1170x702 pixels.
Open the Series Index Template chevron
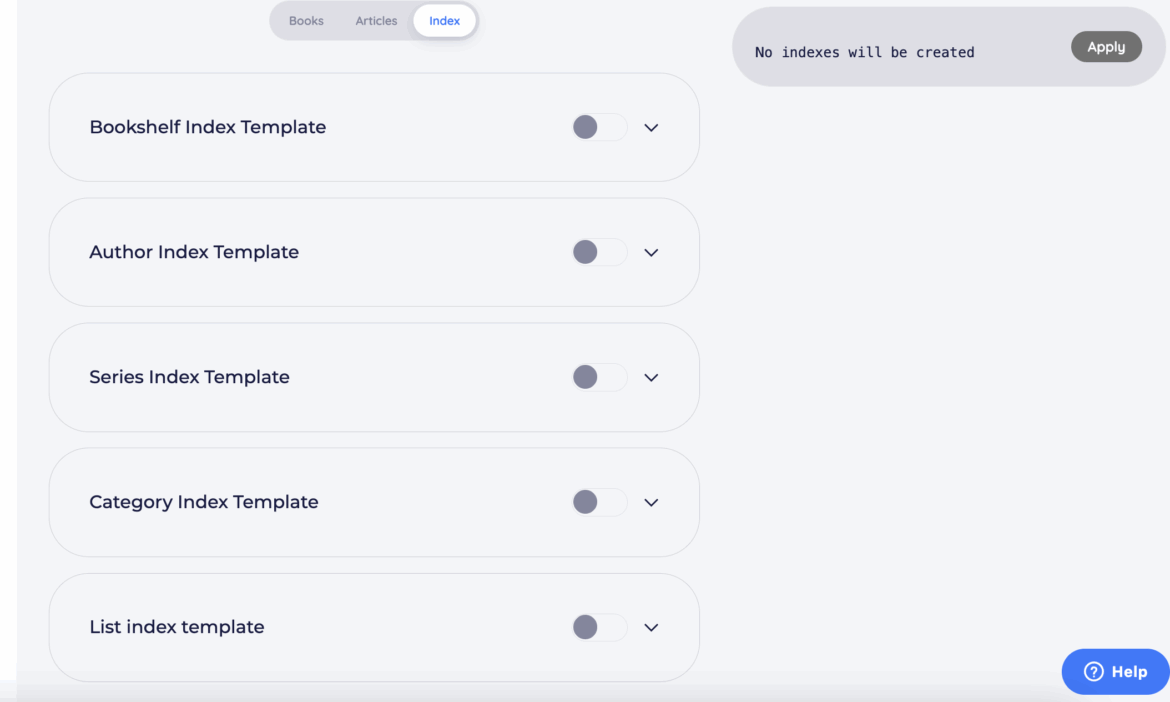pos(651,378)
